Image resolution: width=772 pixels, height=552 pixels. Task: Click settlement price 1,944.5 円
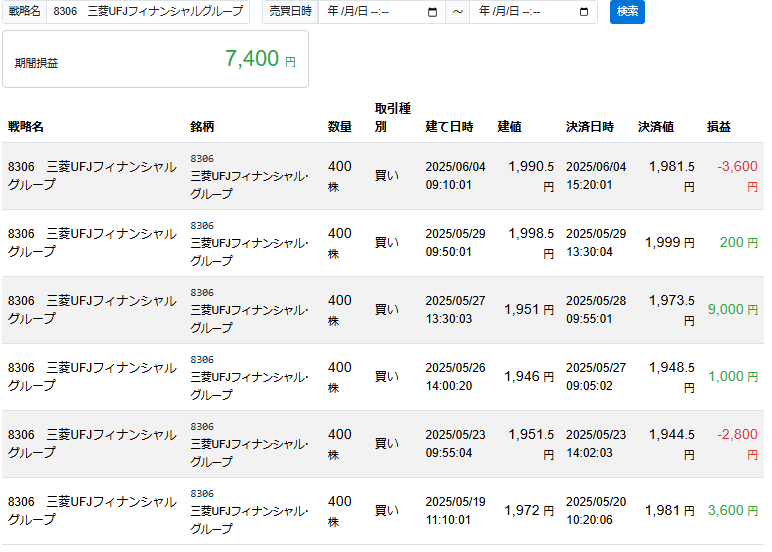672,444
